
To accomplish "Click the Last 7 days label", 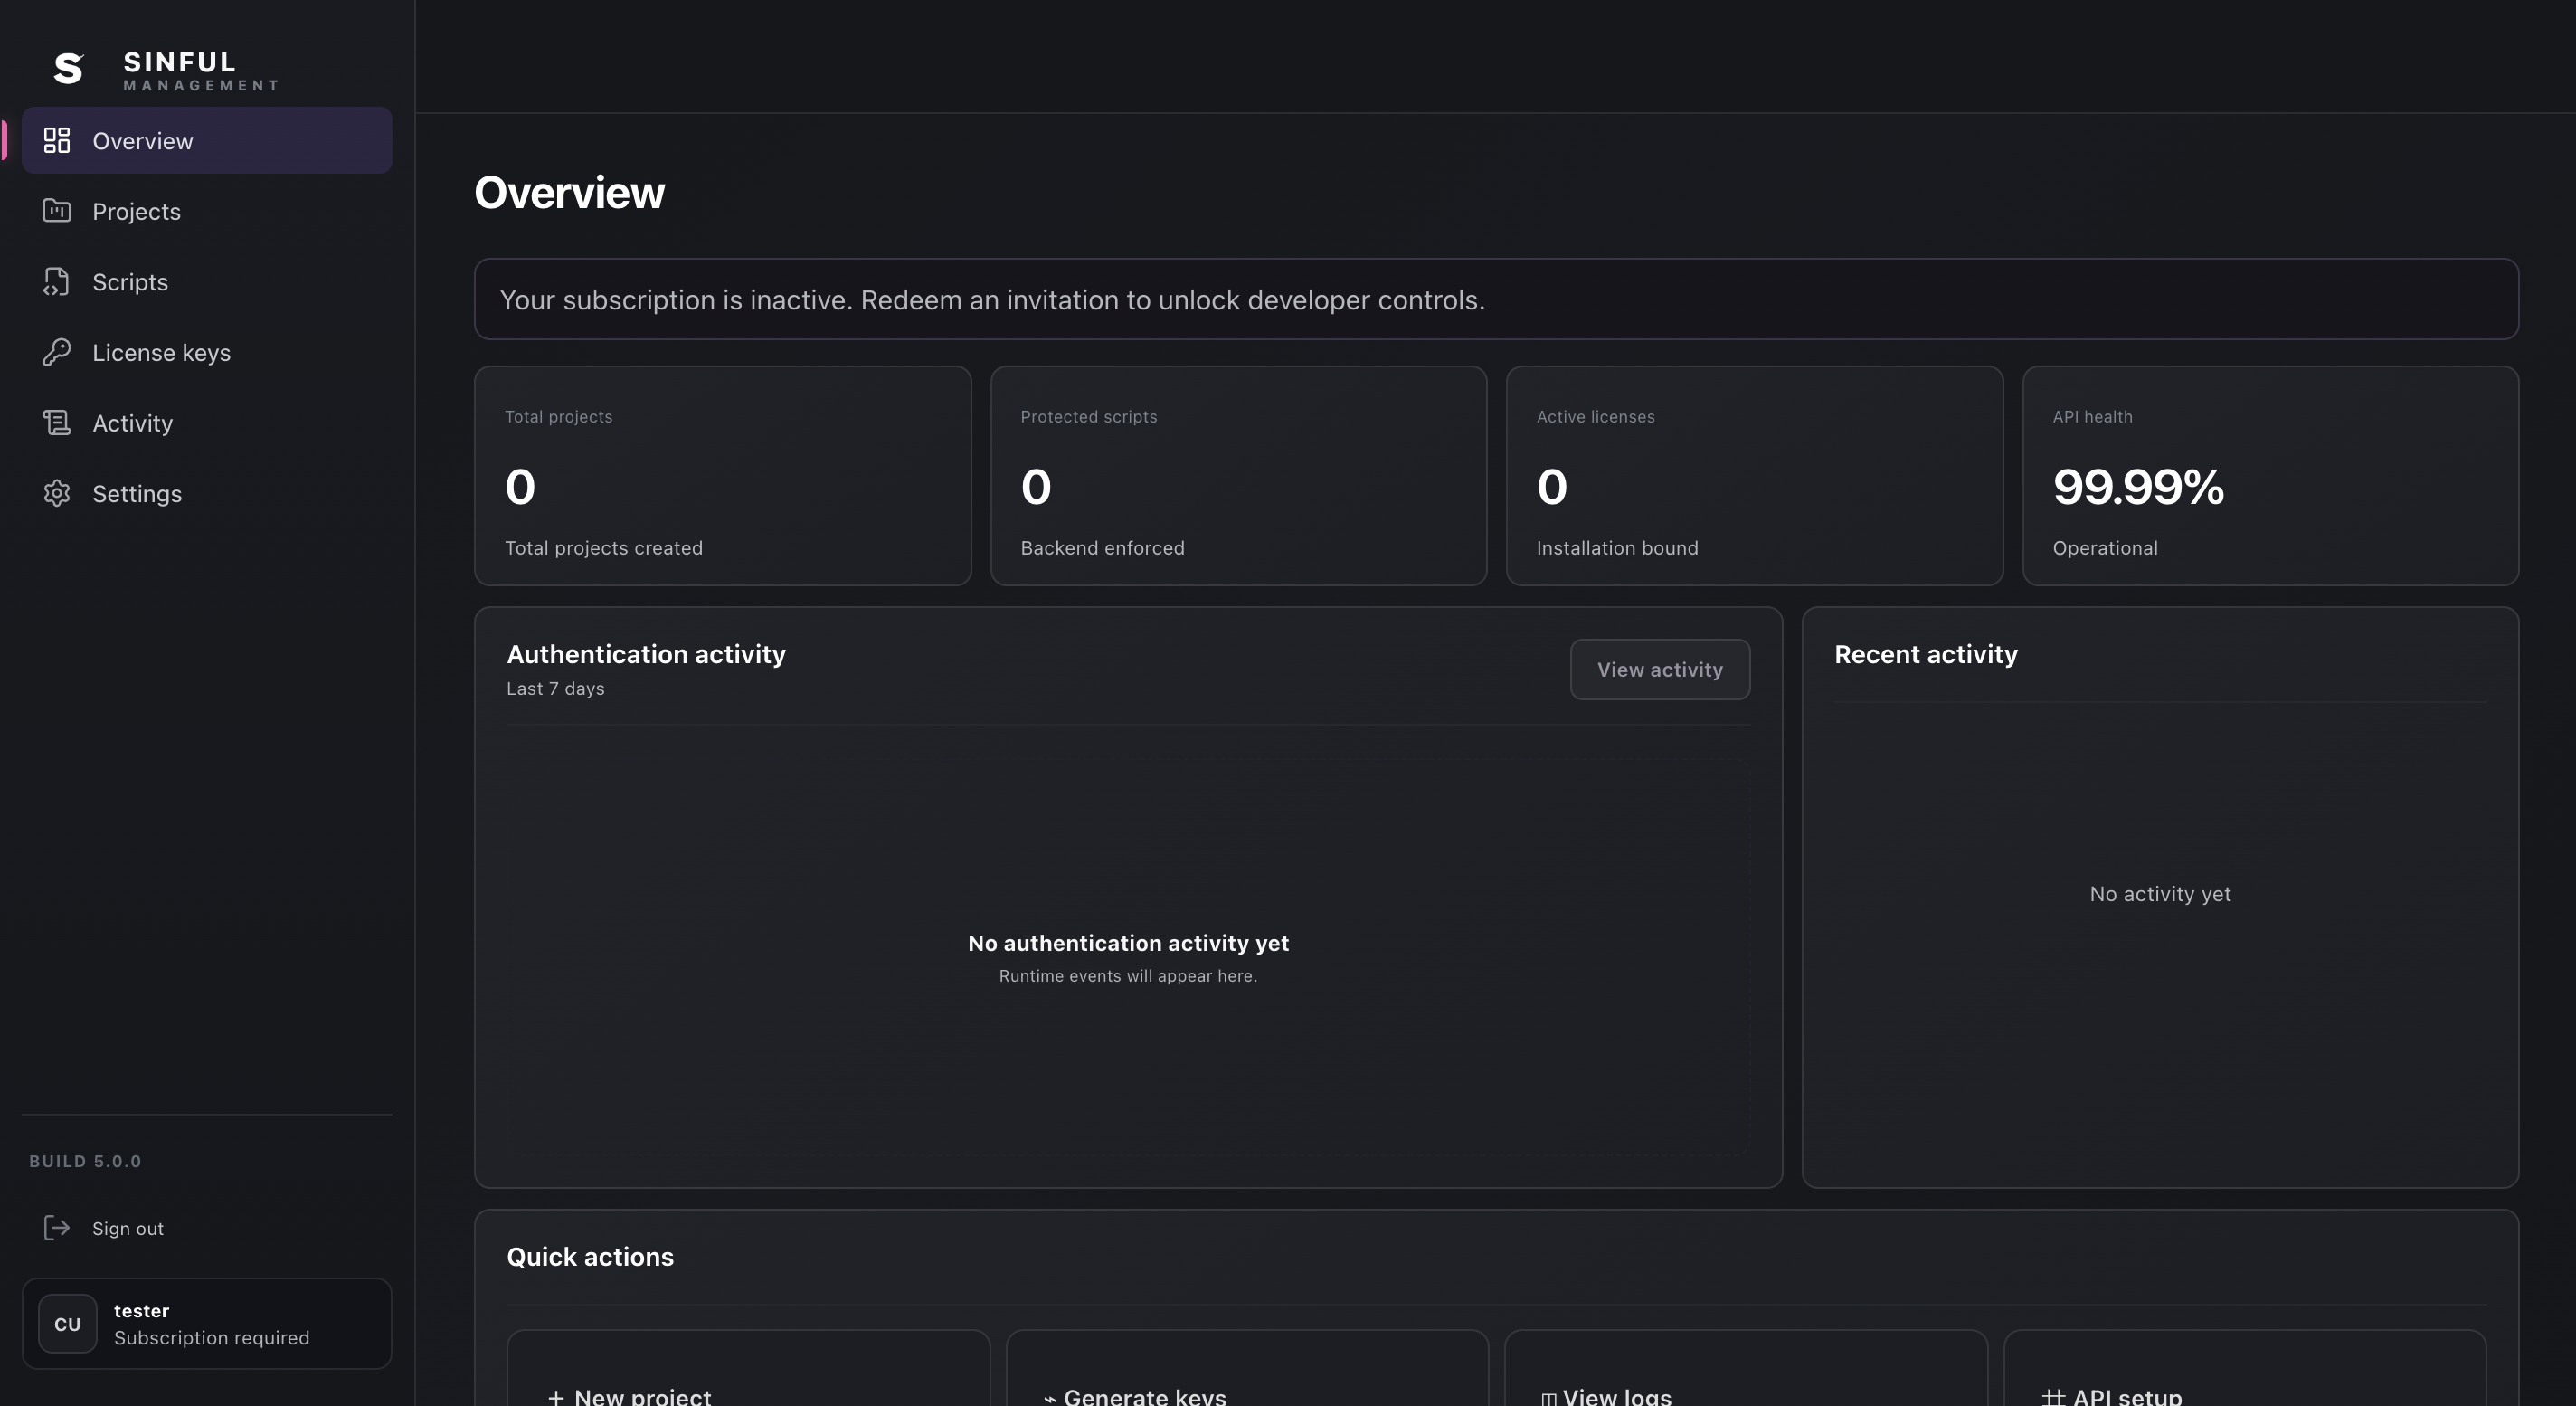I will point(555,688).
